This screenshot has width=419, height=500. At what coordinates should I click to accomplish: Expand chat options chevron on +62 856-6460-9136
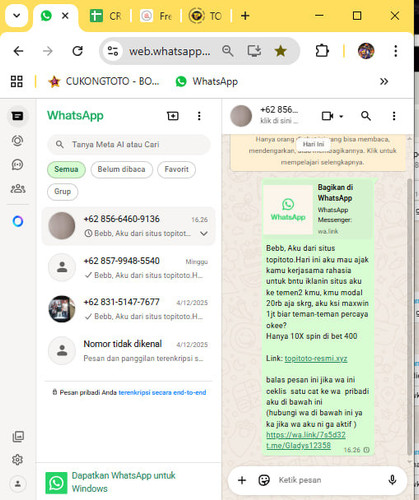click(x=204, y=234)
